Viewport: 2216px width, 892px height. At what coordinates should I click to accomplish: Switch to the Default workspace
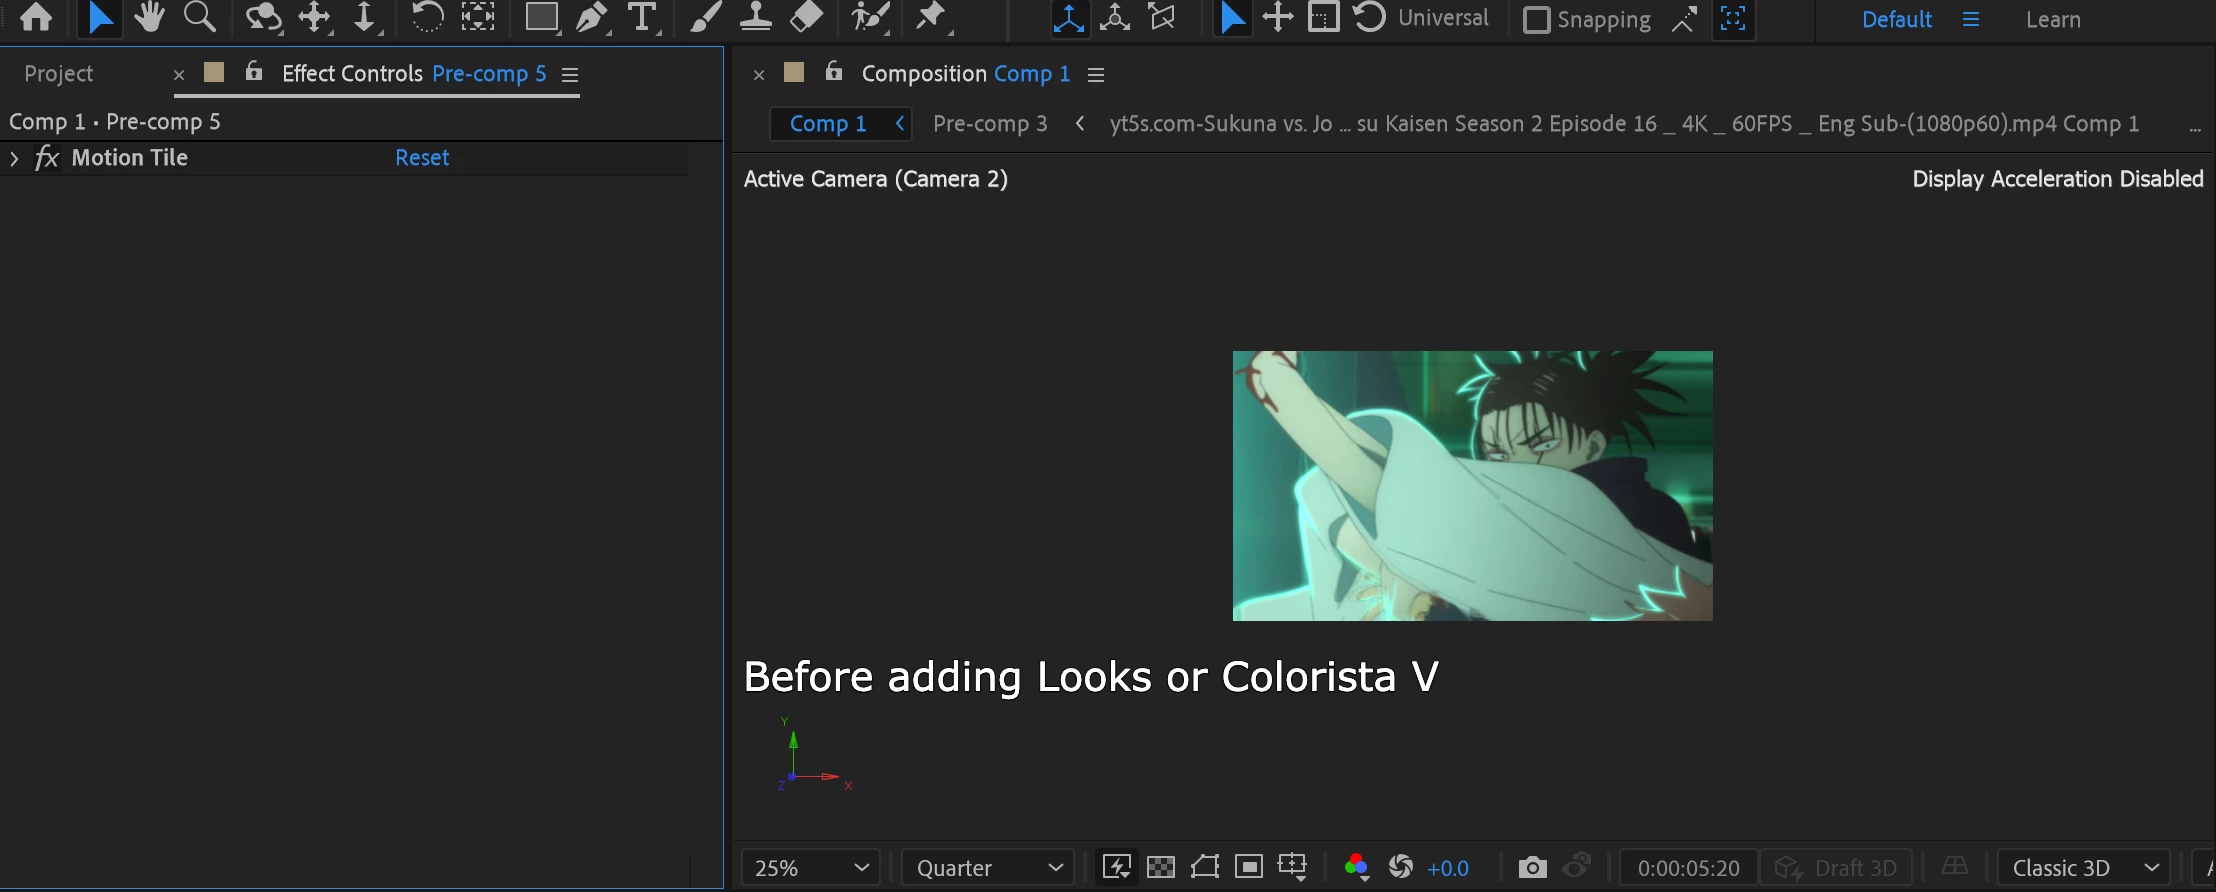1896,20
